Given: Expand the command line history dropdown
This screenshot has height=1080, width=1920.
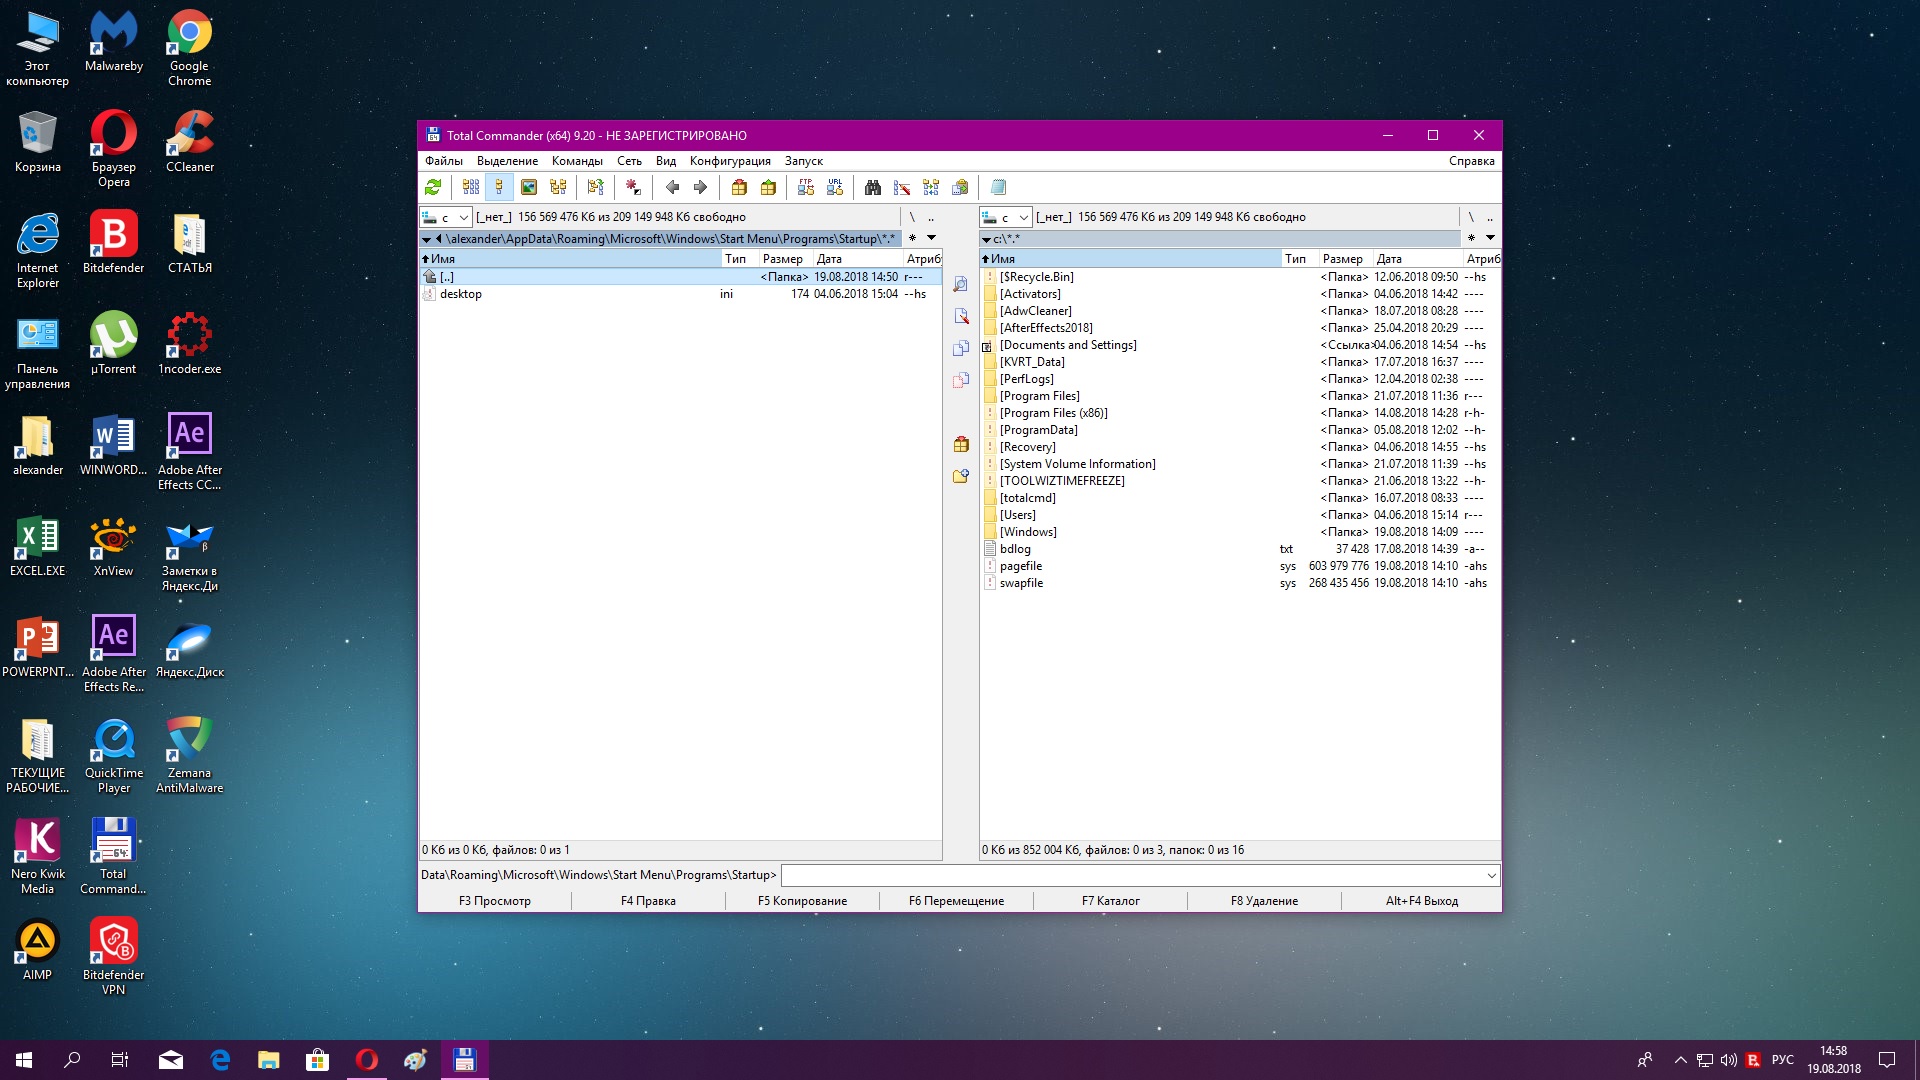Looking at the screenshot, I should coord(1491,875).
